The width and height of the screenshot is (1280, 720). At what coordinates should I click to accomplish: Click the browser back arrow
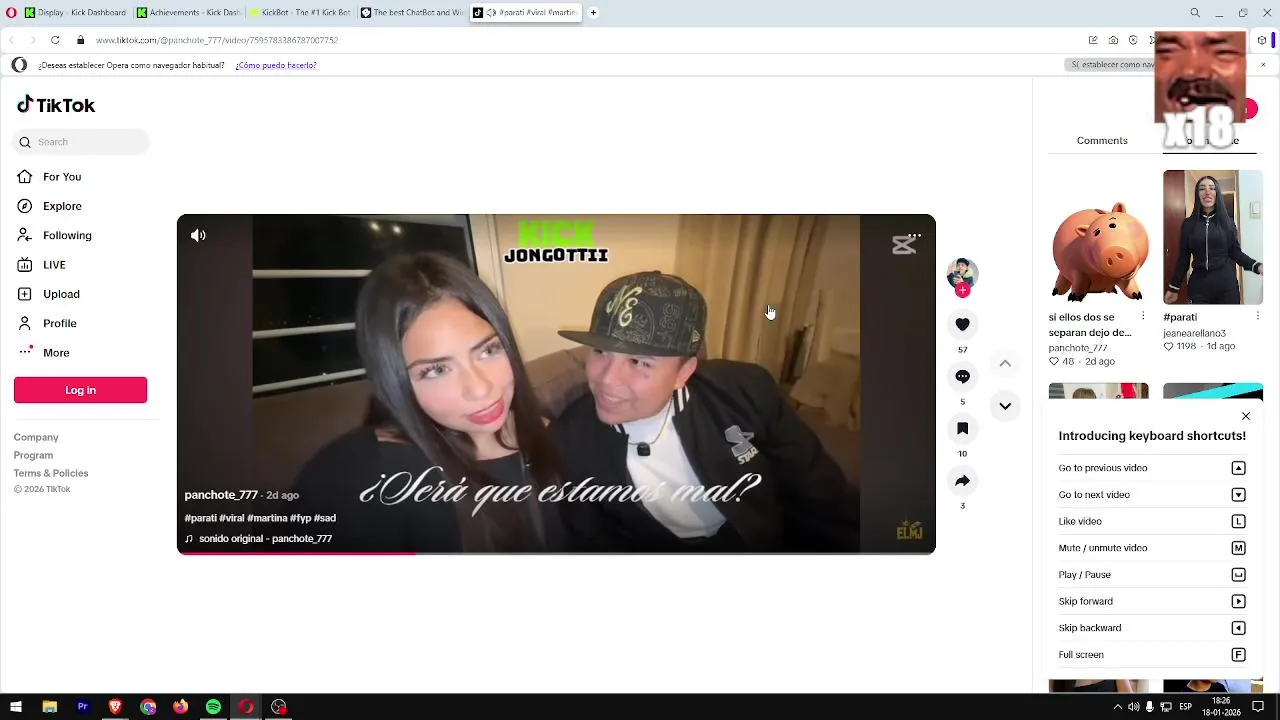tap(11, 40)
